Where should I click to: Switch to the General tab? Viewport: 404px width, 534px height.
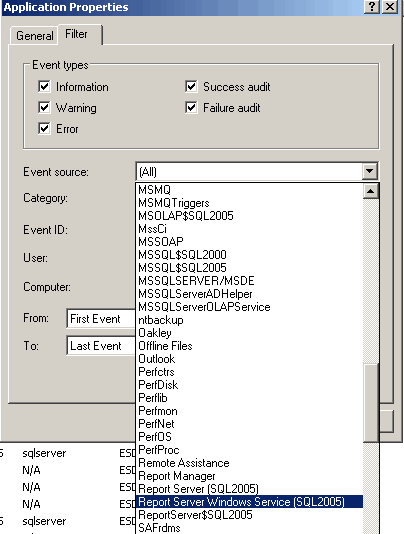[x=34, y=36]
